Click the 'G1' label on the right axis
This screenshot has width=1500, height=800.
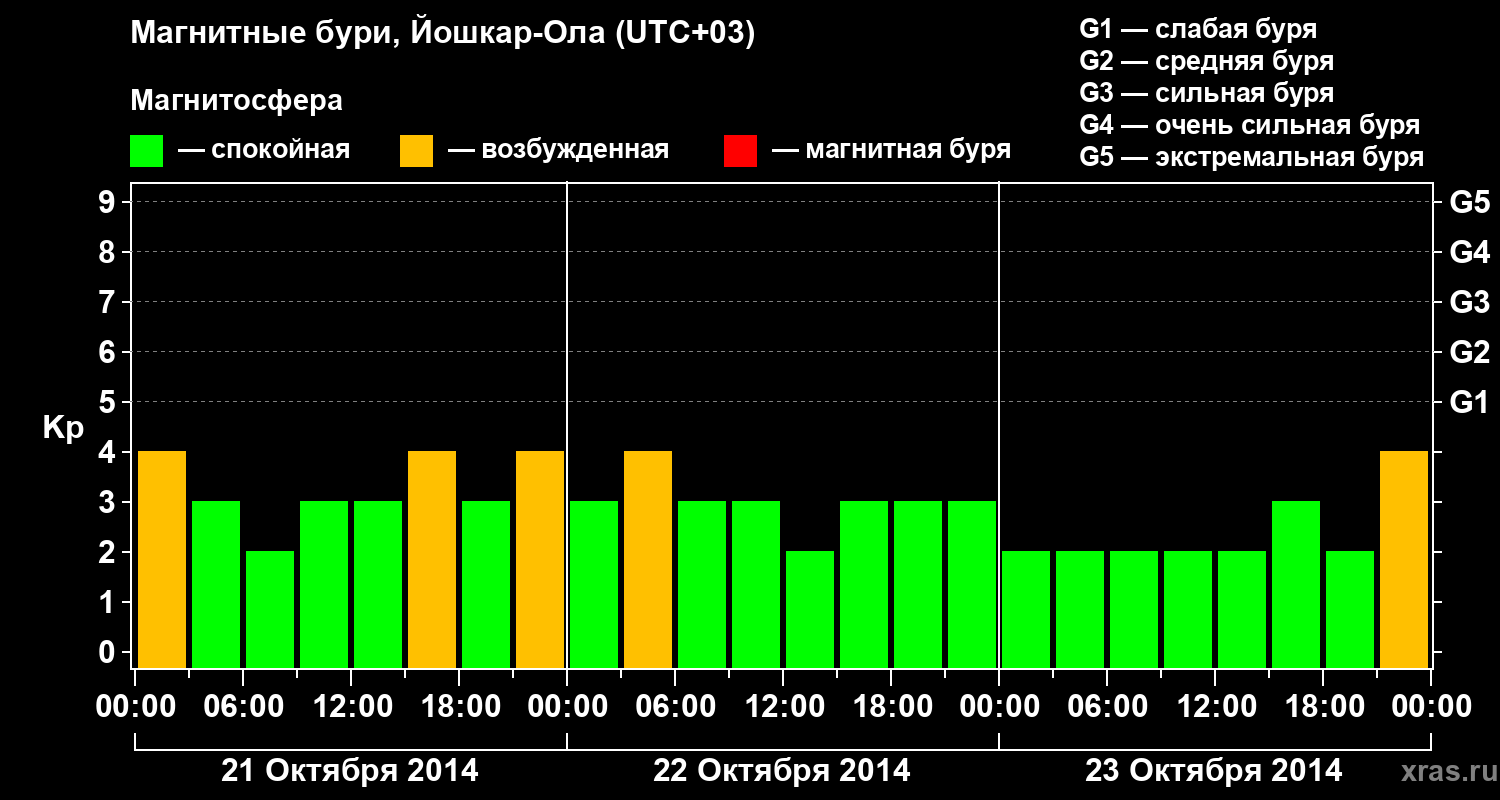[1470, 402]
